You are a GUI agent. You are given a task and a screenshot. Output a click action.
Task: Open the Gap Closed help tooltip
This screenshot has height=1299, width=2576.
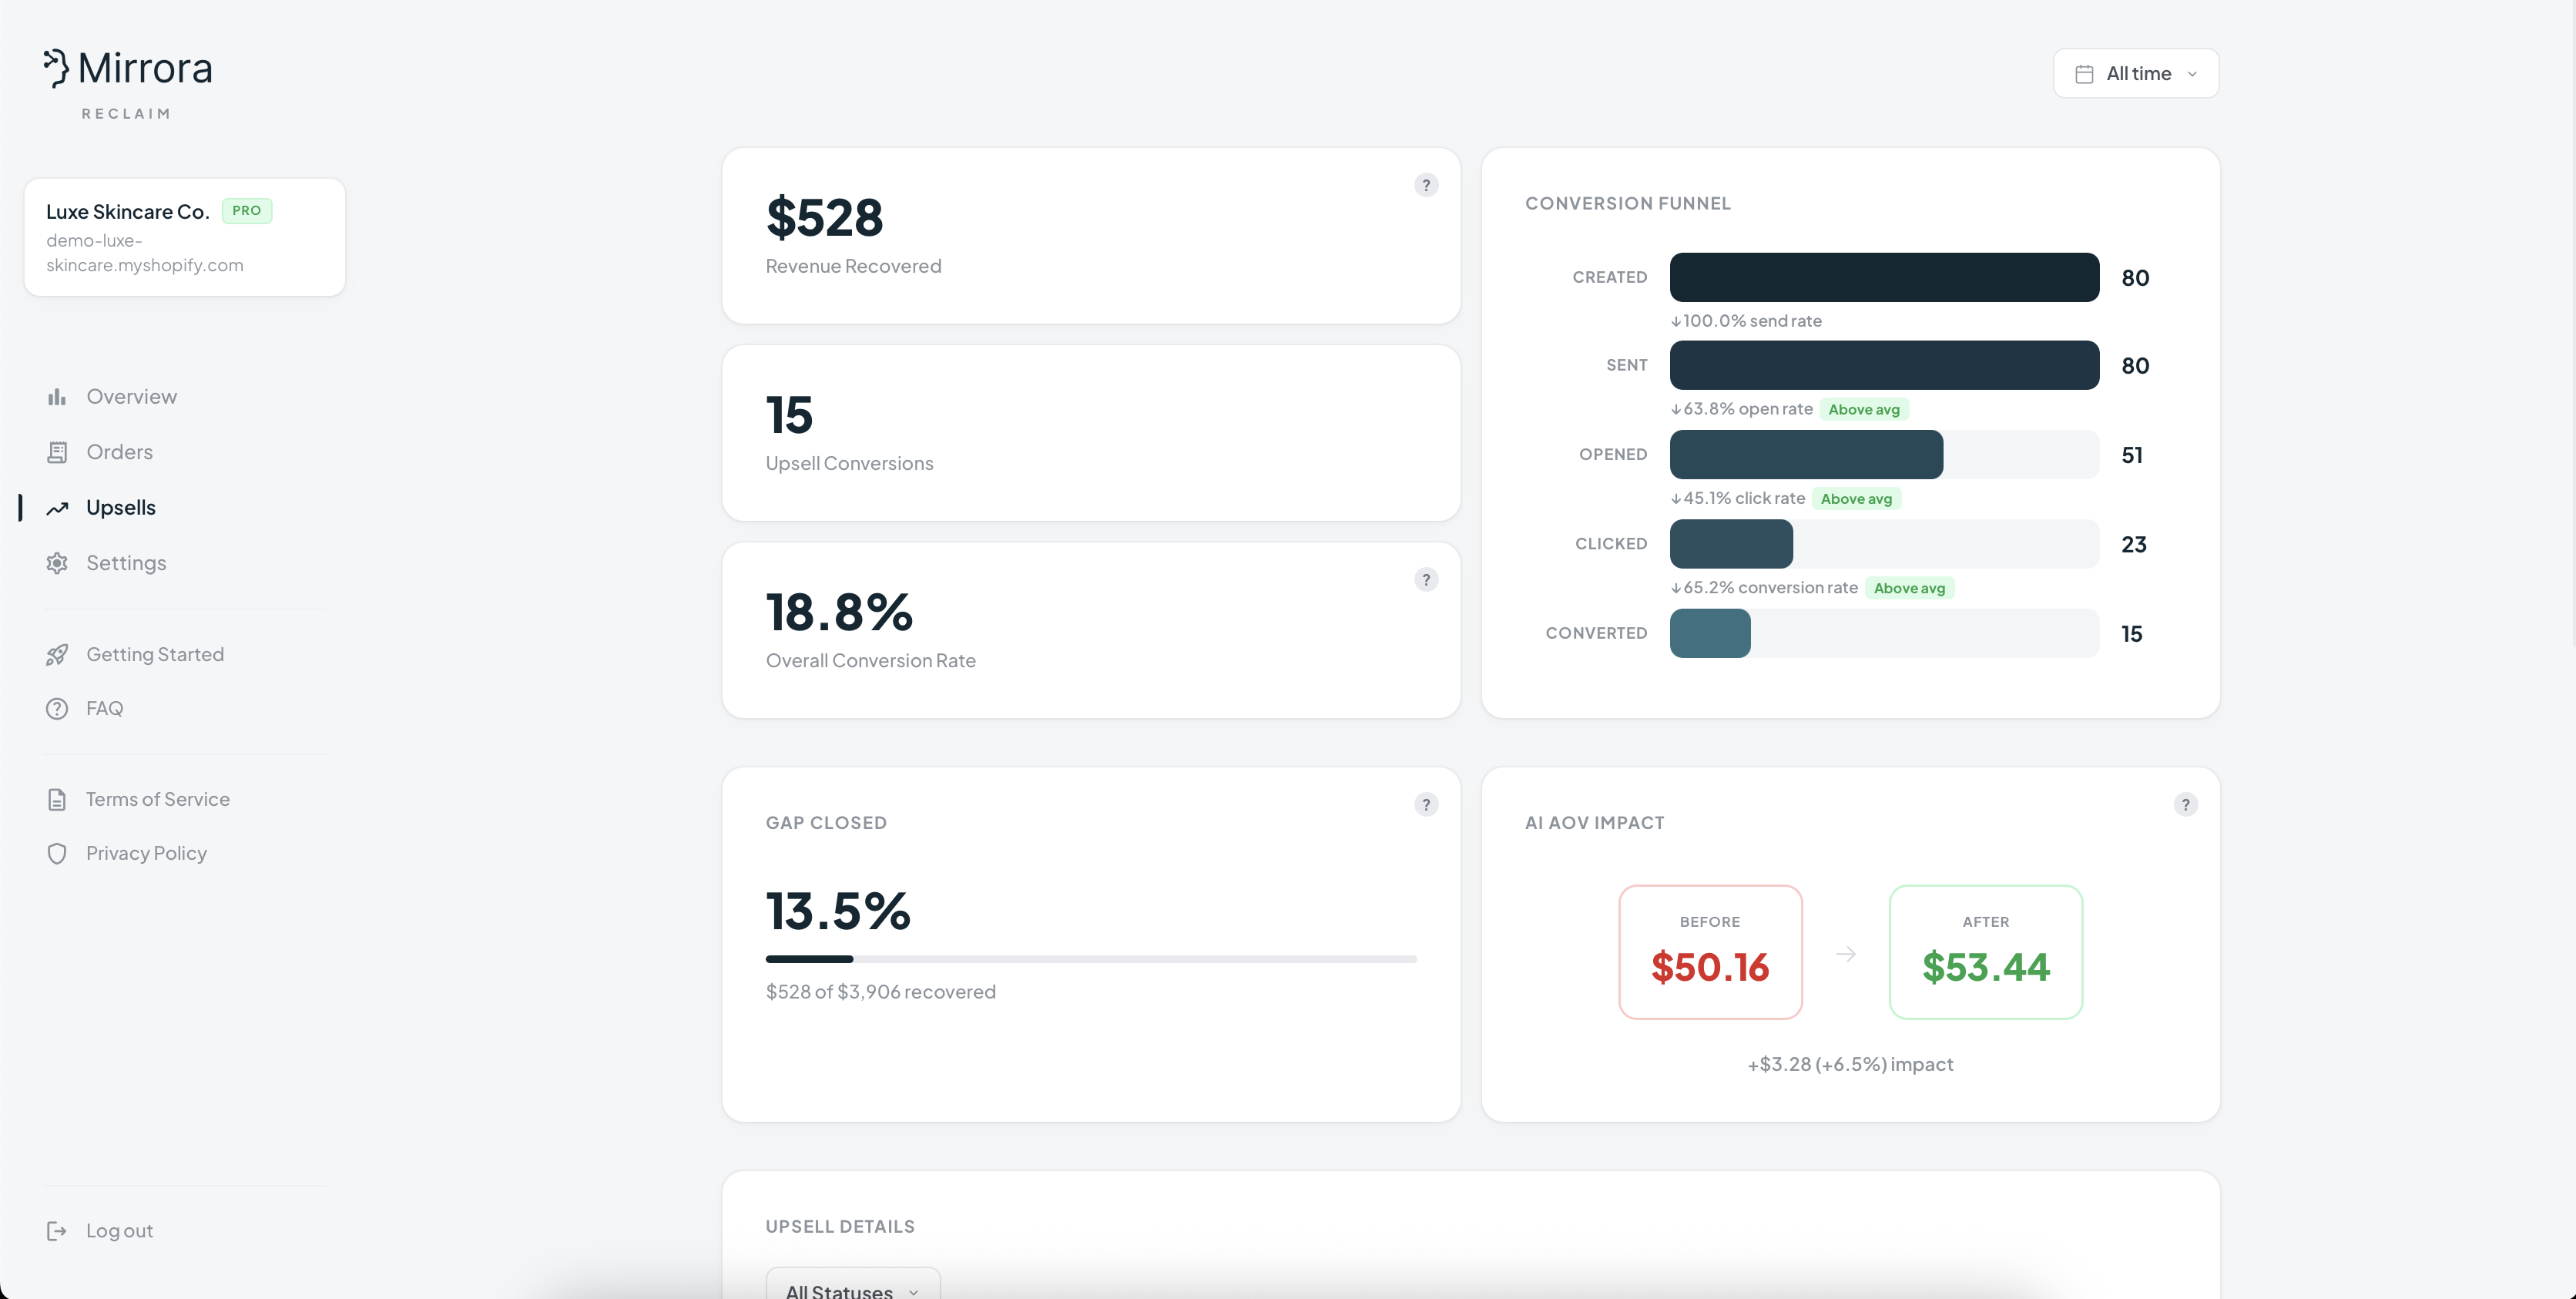point(1426,804)
